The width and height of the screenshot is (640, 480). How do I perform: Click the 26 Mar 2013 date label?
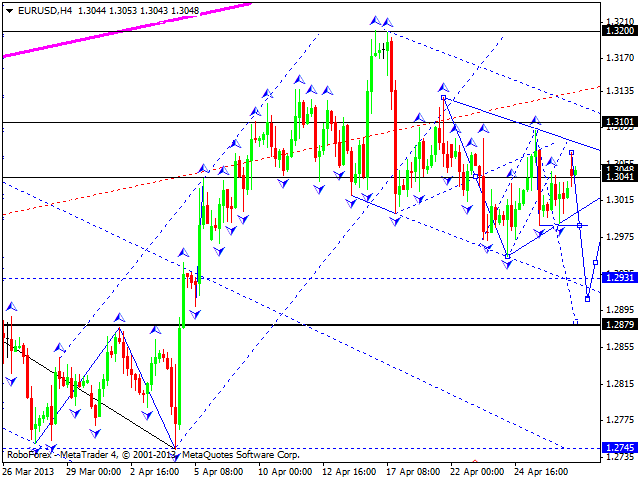[29, 471]
